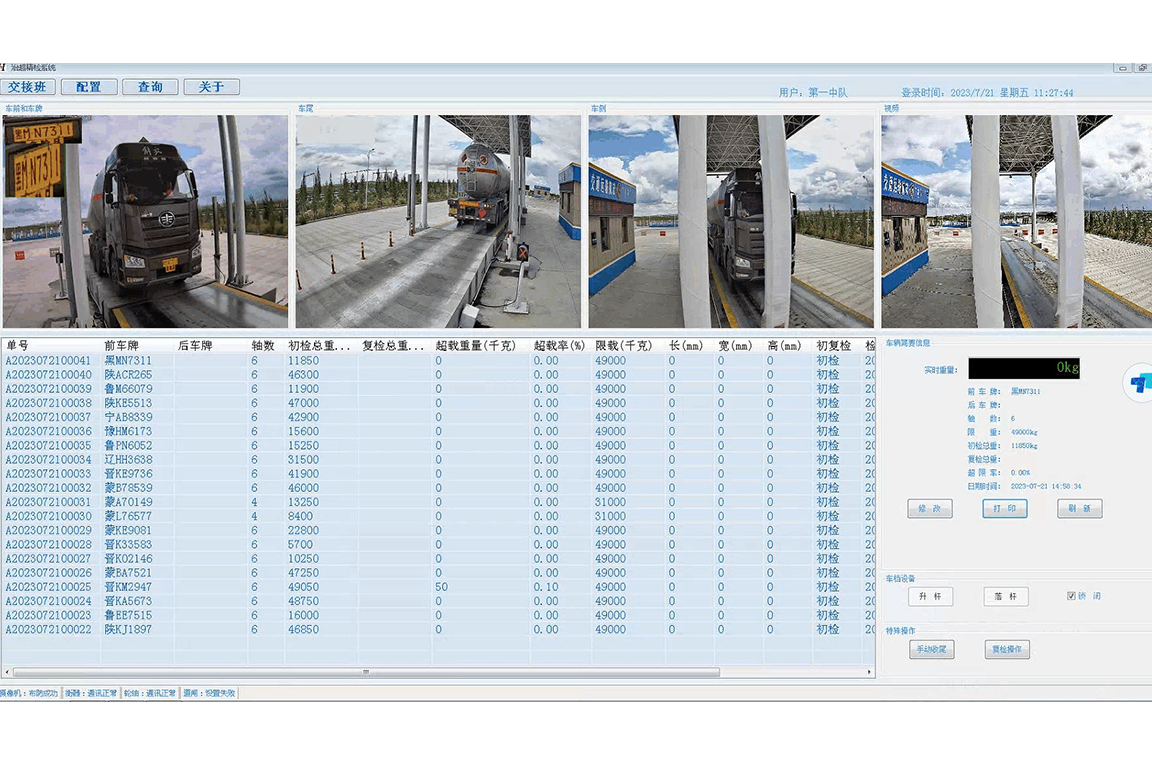Open the 关于 menu item
This screenshot has height=768, width=1152.
click(x=211, y=87)
